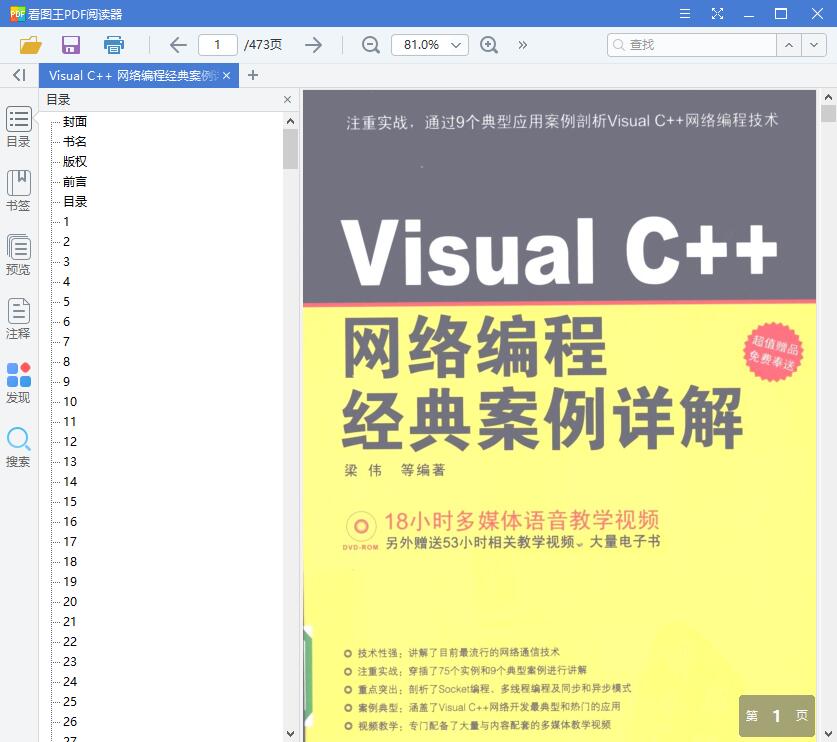Jump to outline entry 24

click(x=70, y=682)
